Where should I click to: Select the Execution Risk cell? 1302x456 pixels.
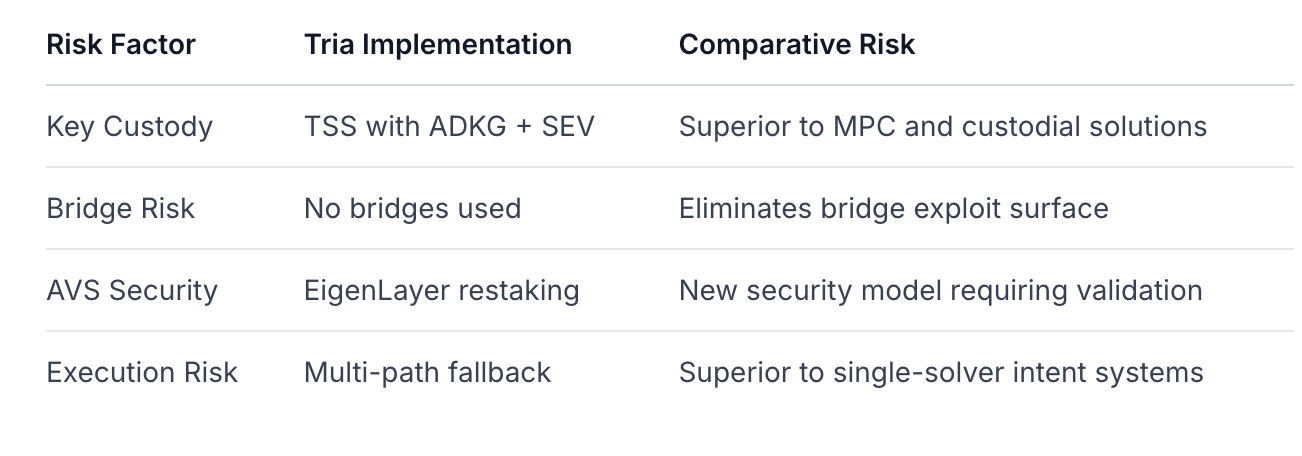pos(142,373)
